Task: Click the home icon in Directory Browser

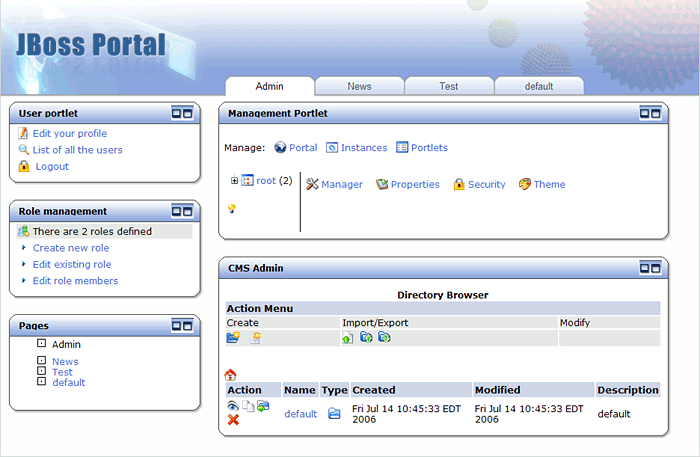Action: click(x=231, y=375)
